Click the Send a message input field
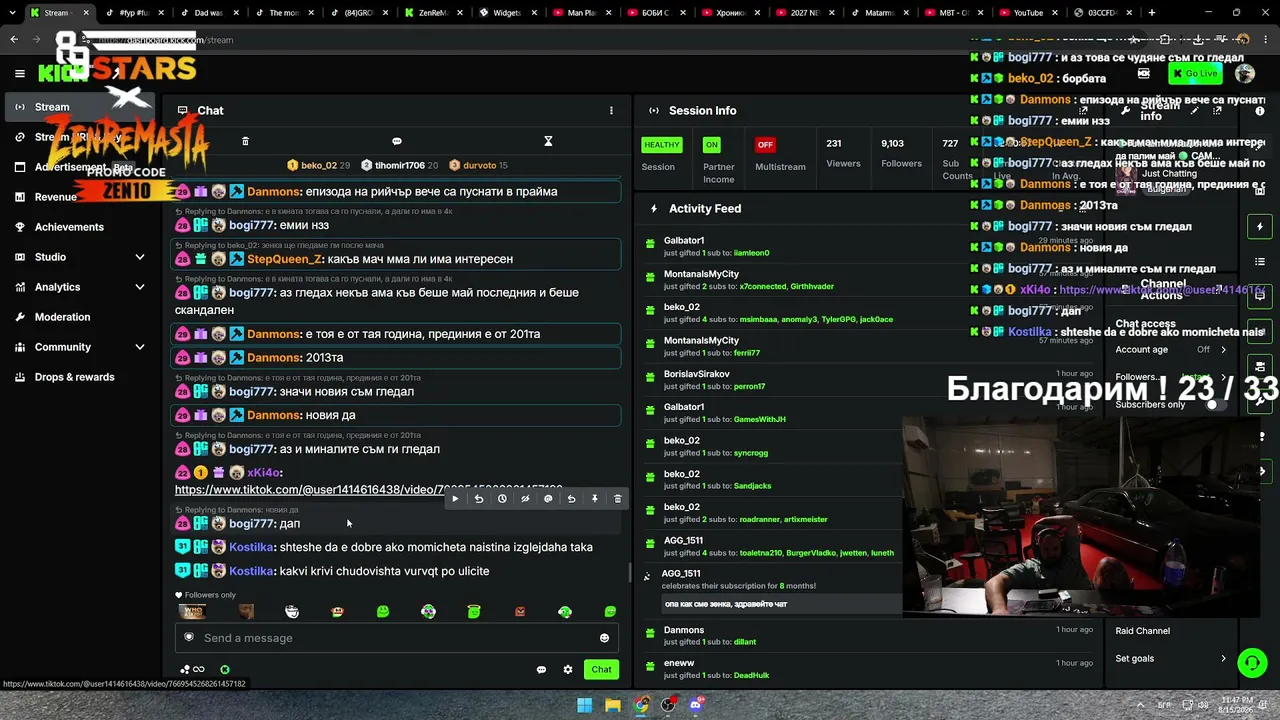 (397, 638)
